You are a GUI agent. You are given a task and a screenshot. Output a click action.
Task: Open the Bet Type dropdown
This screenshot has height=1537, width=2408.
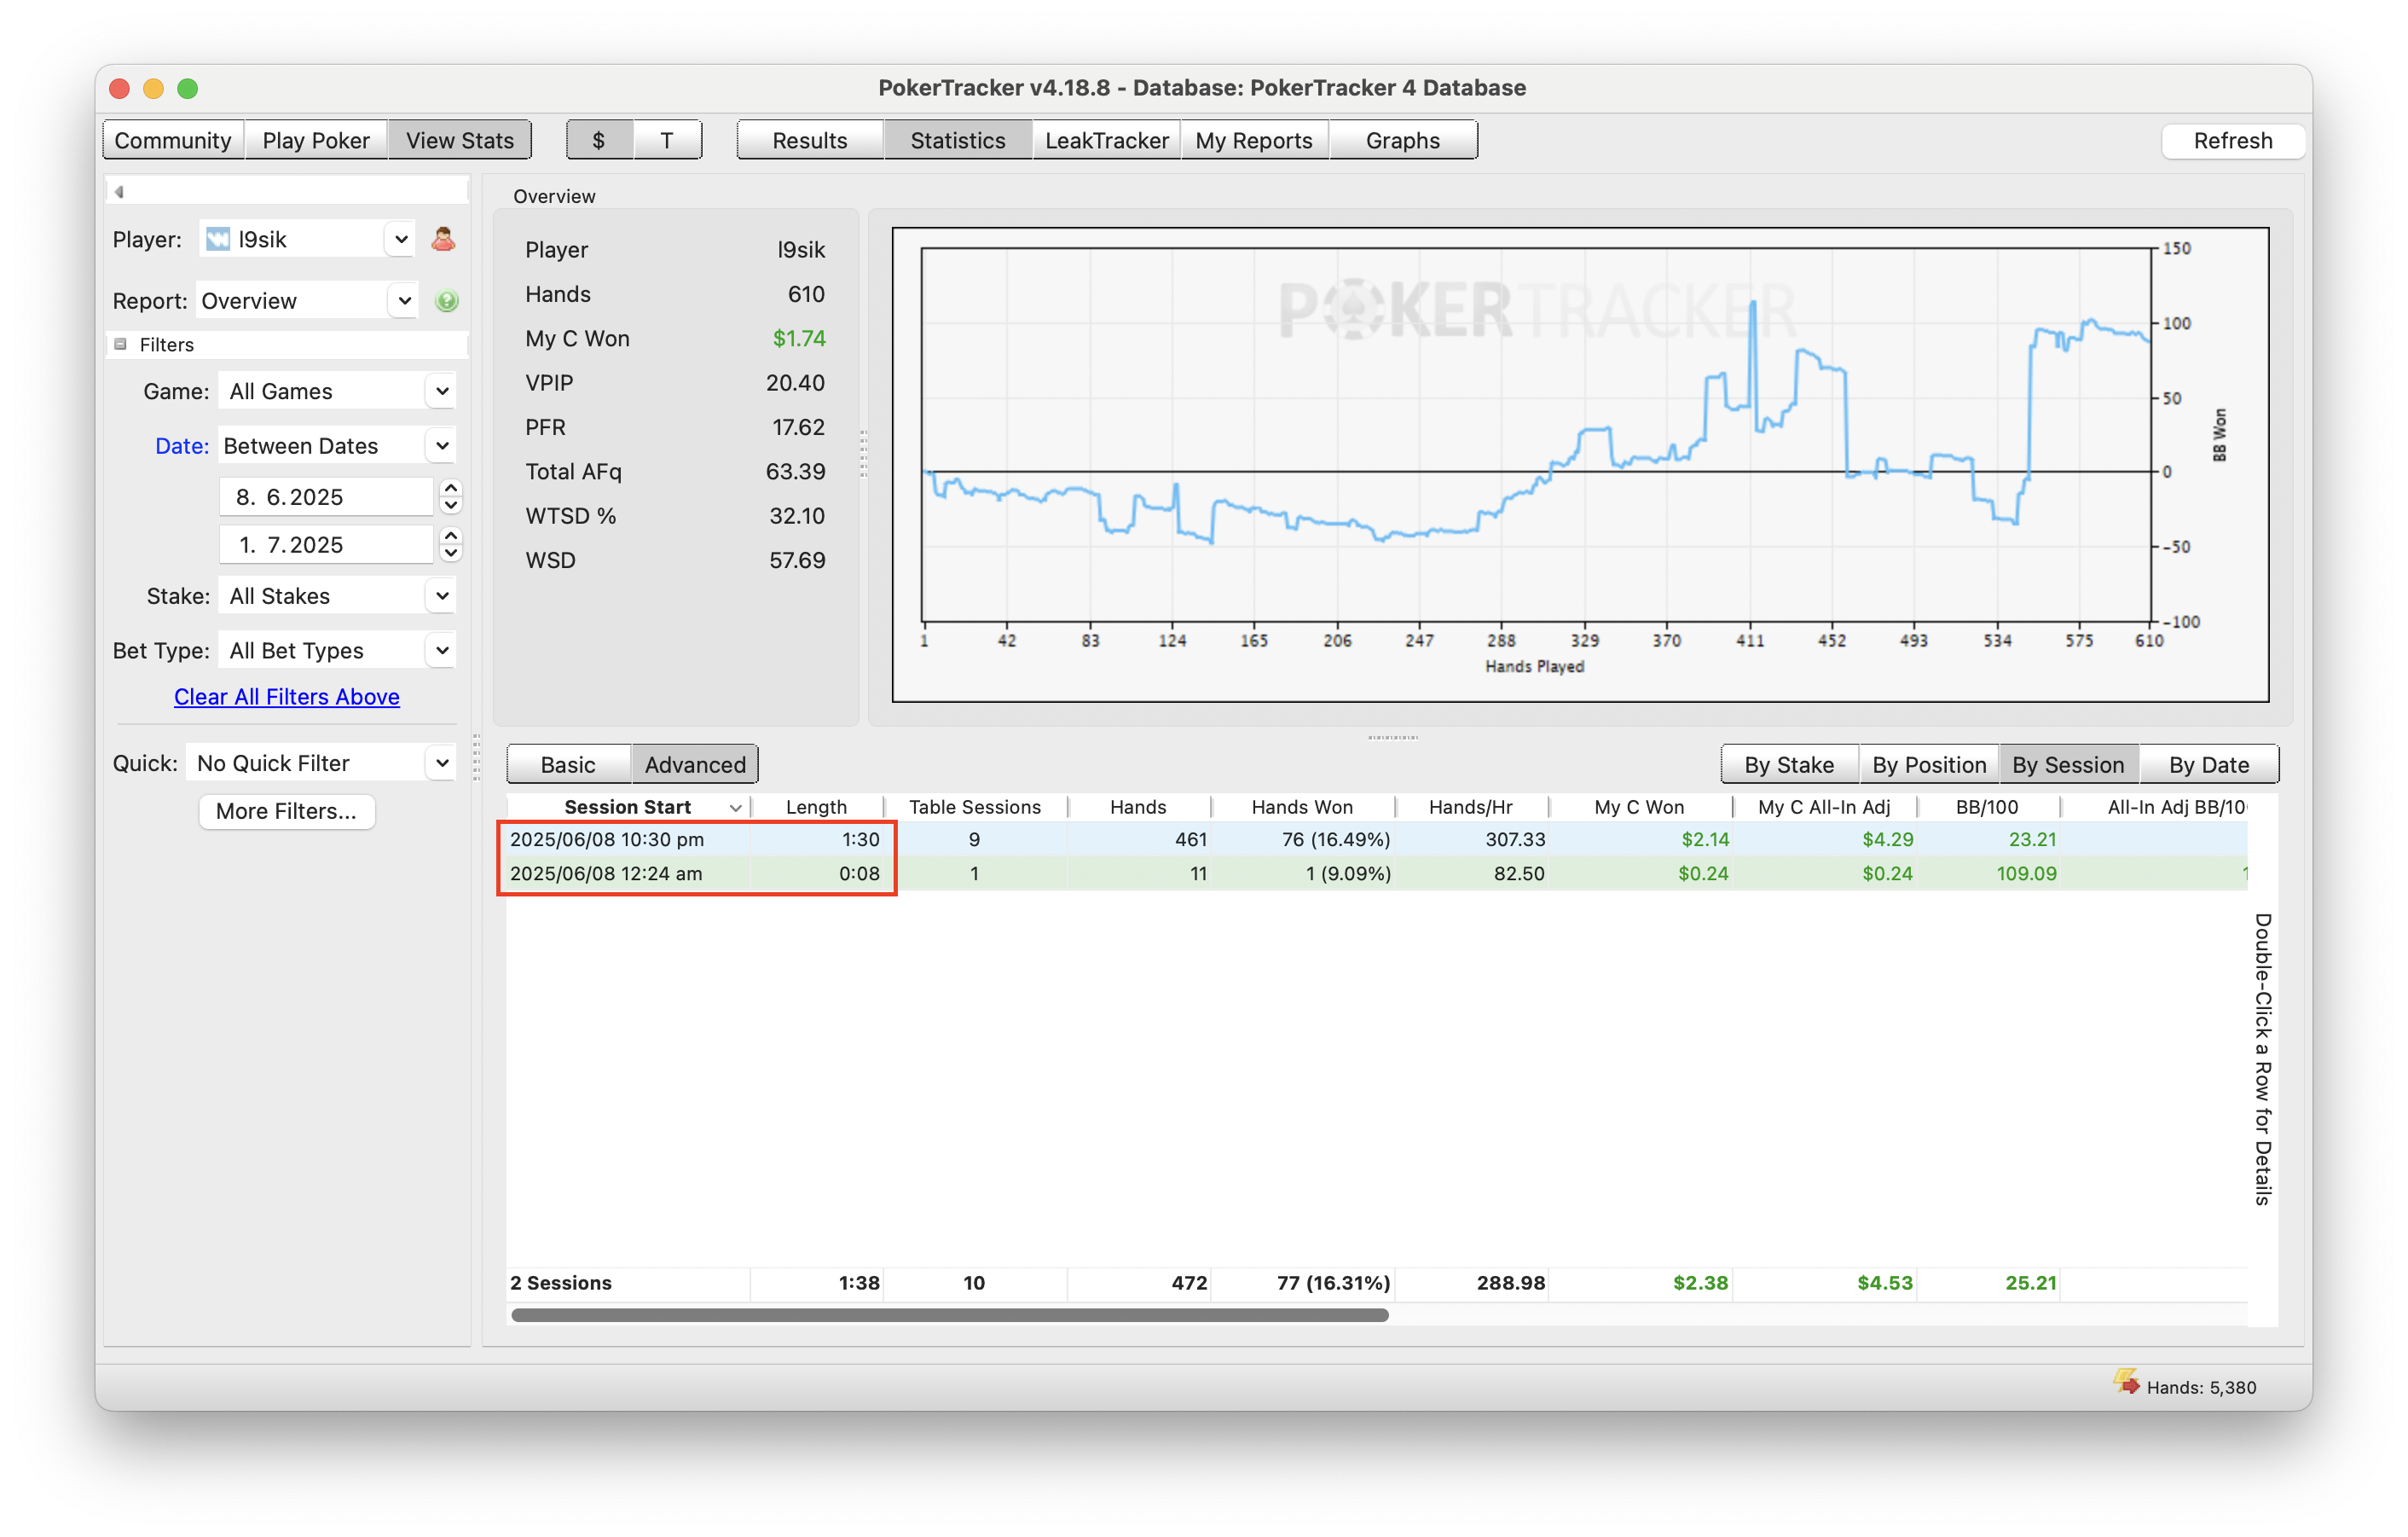click(x=442, y=651)
